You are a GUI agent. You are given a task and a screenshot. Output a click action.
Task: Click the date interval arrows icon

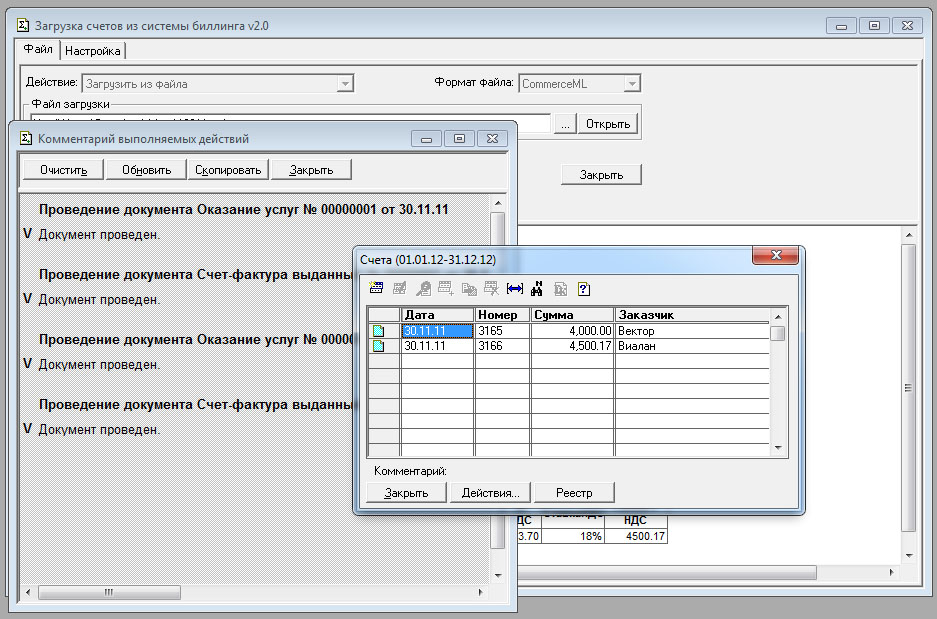point(515,289)
